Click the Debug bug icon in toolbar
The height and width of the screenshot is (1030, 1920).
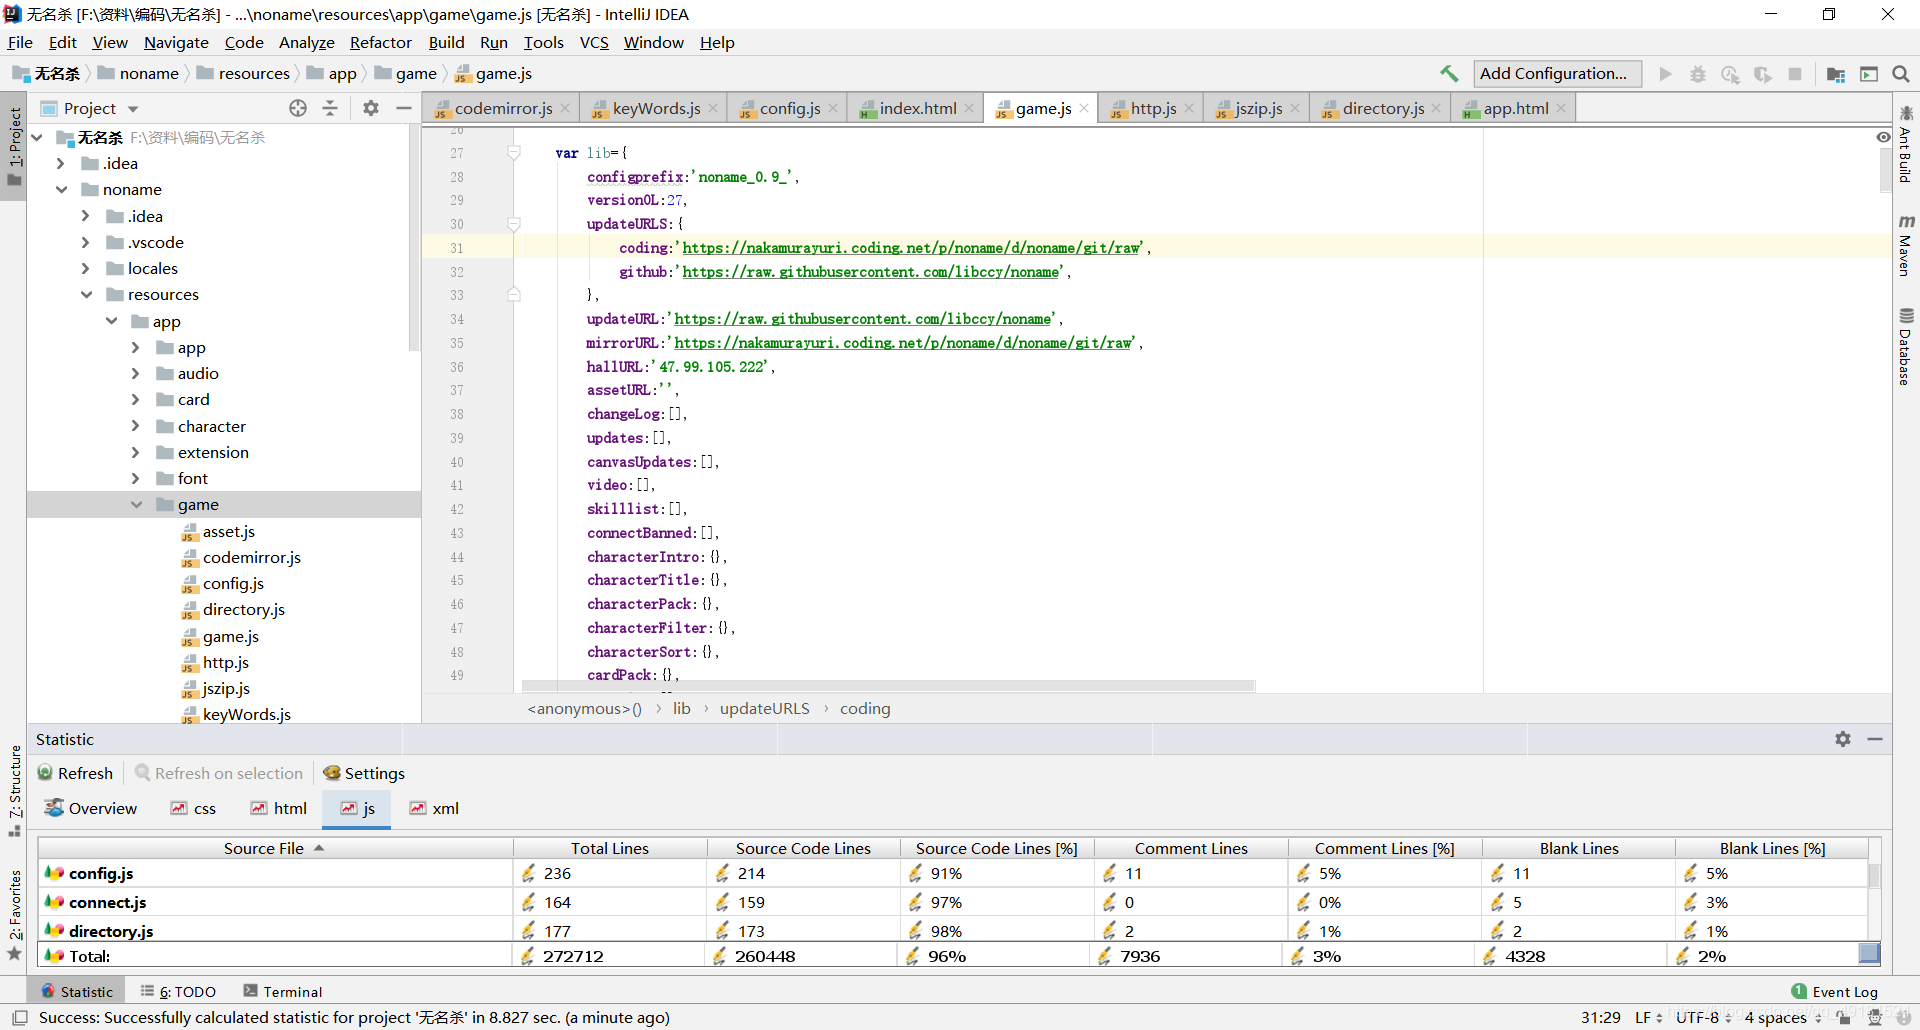pos(1698,74)
